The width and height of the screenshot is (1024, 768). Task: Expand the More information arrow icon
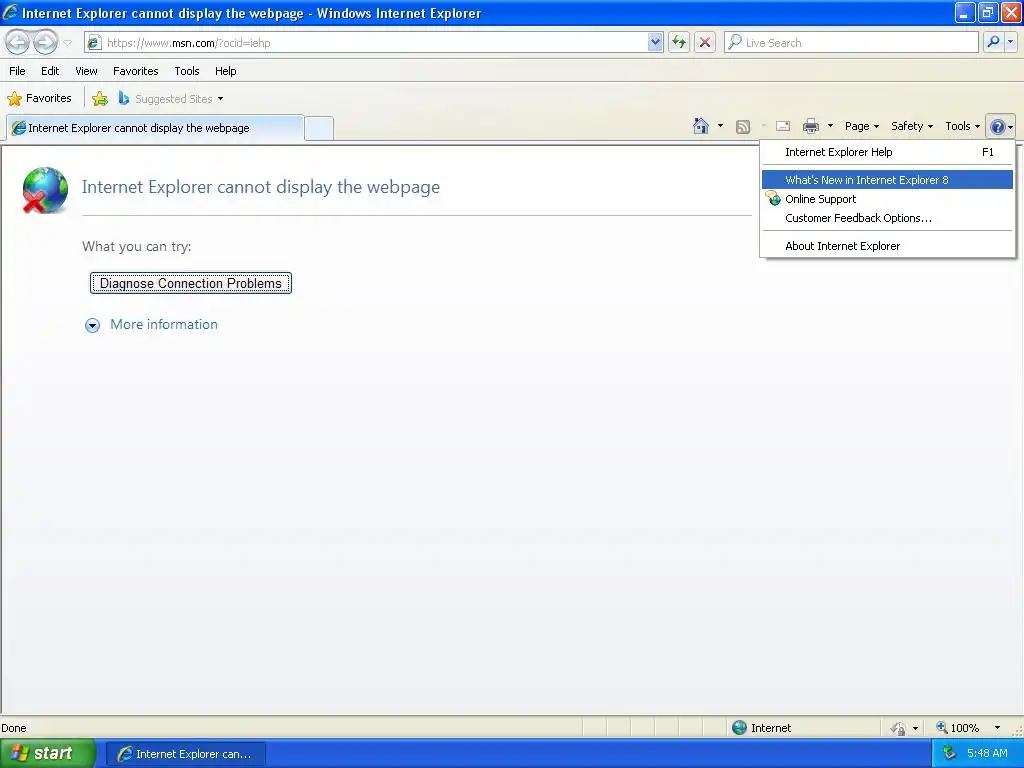(x=93, y=325)
